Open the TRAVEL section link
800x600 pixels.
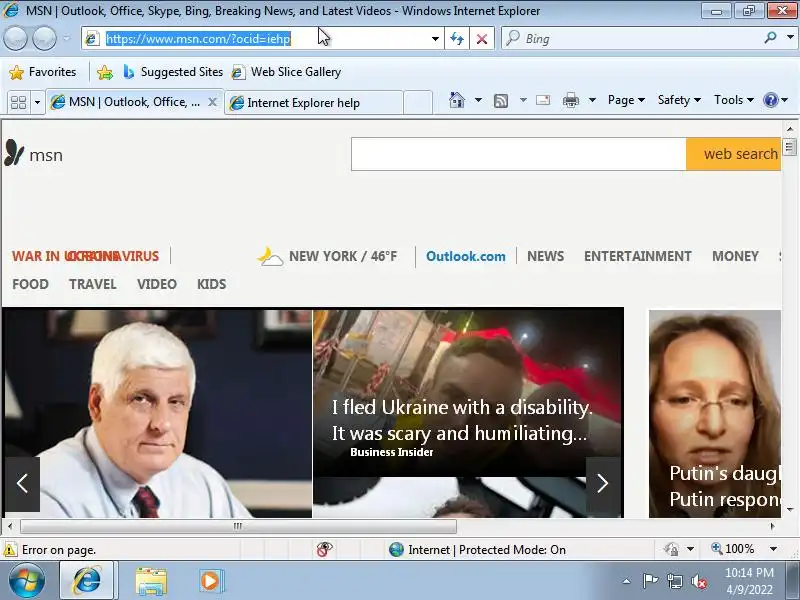click(93, 284)
